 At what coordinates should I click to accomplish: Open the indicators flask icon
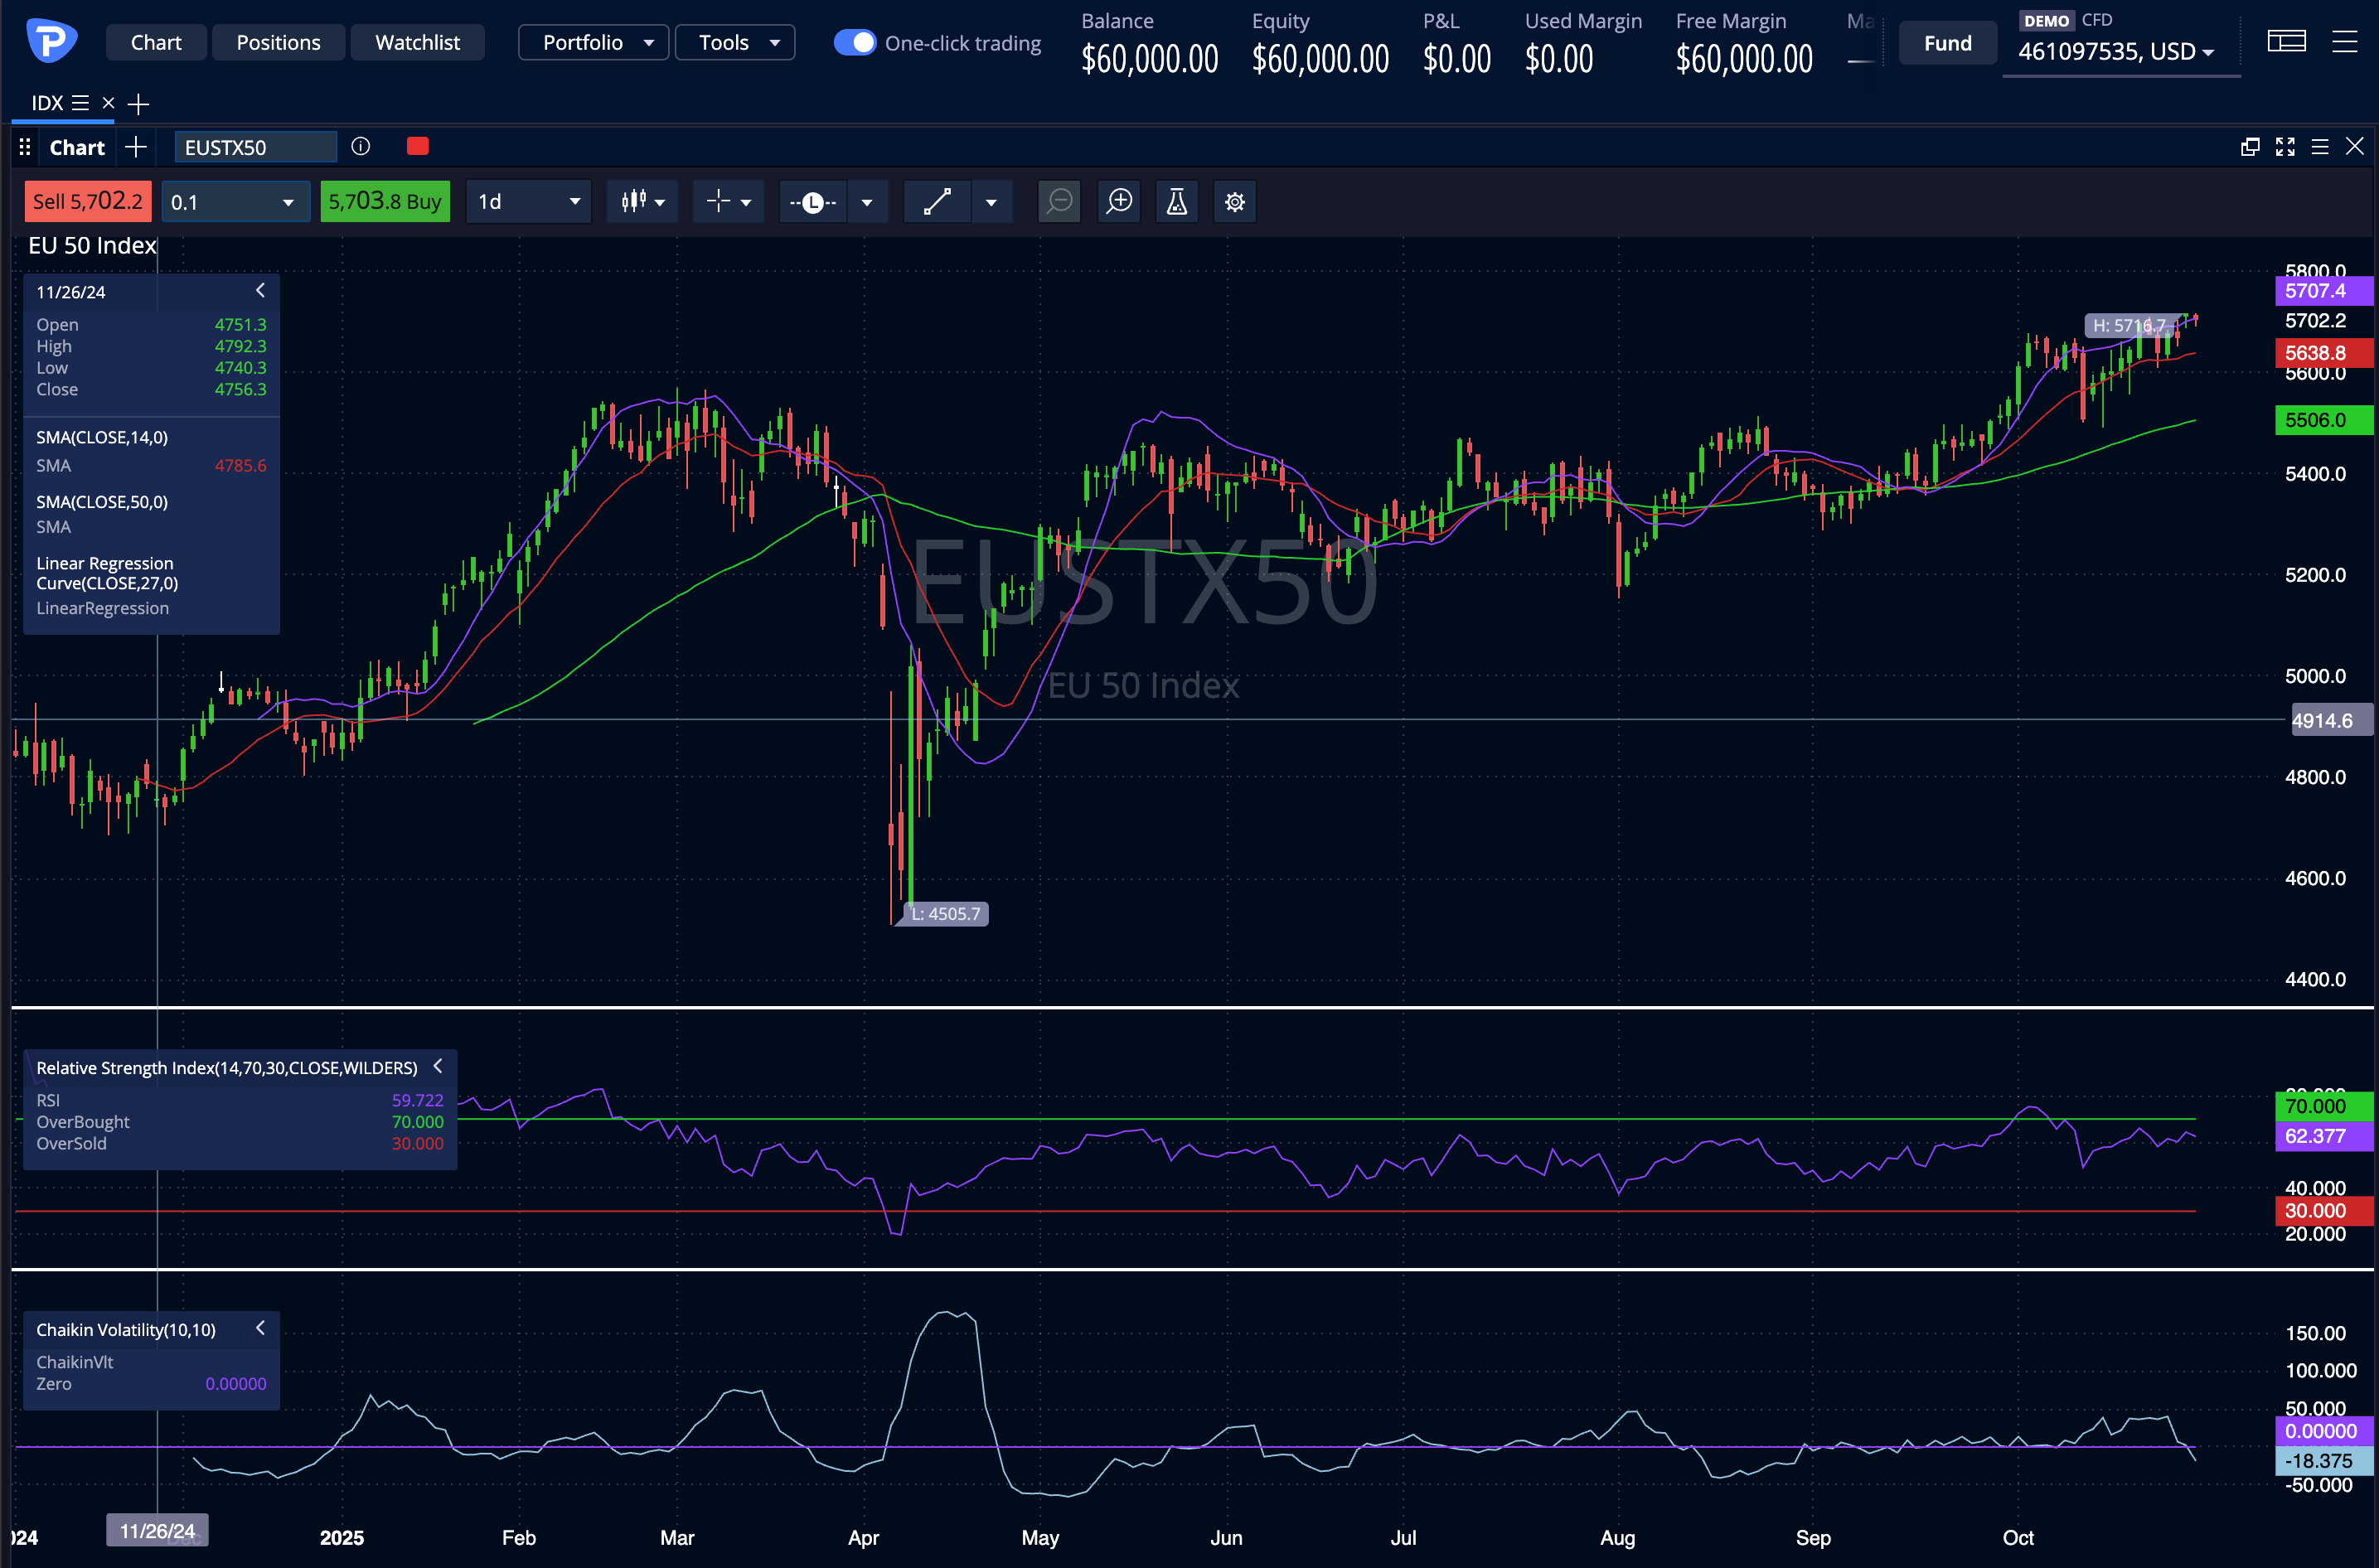[x=1176, y=201]
